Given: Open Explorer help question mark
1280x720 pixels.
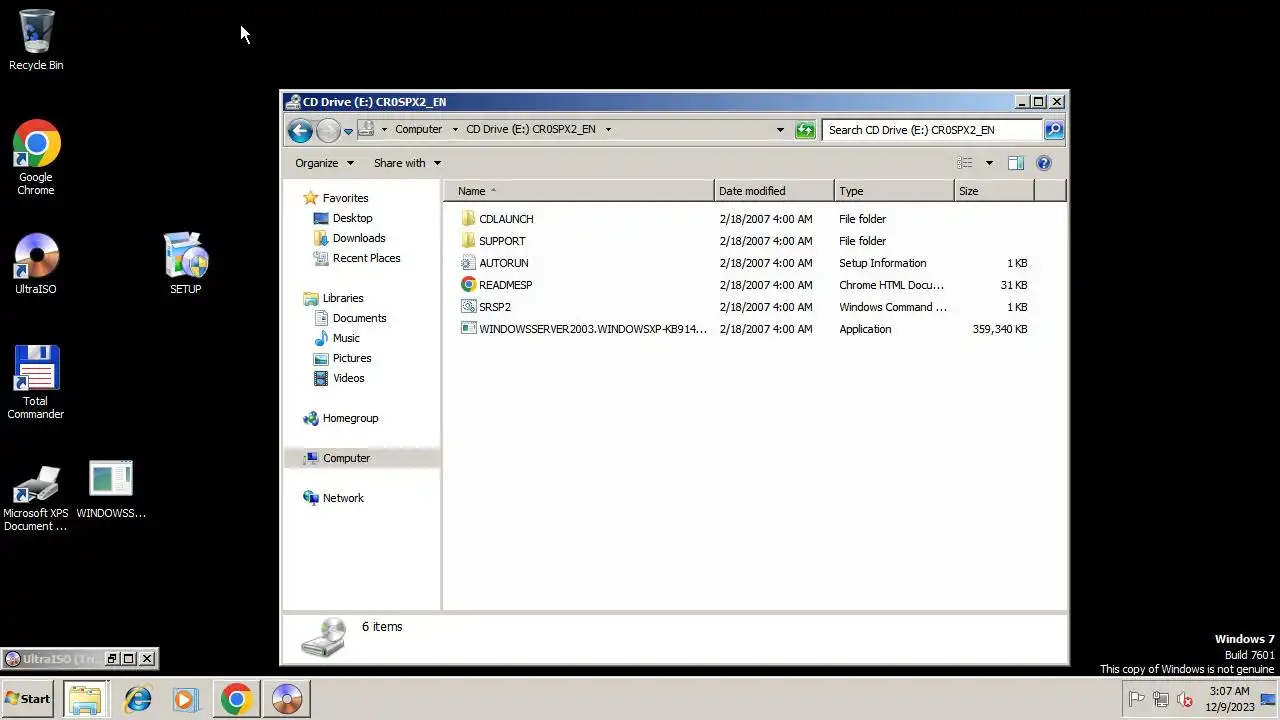Looking at the screenshot, I should point(1044,163).
